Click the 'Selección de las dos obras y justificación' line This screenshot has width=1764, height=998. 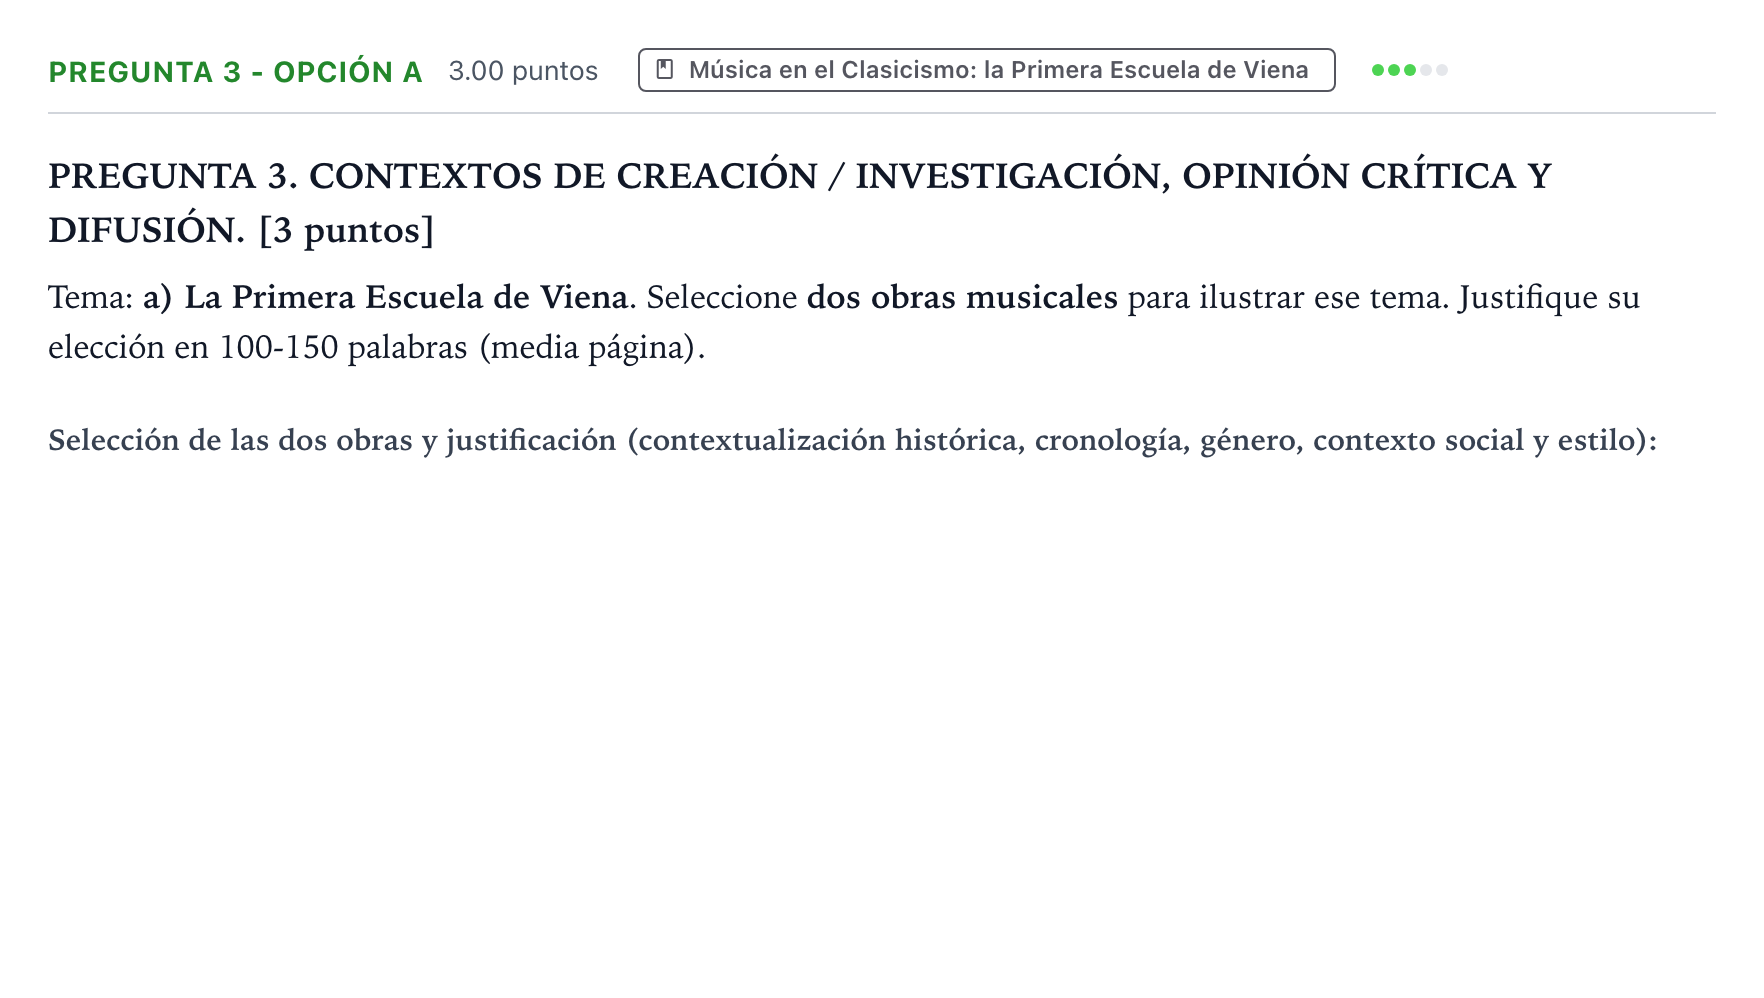pos(853,441)
